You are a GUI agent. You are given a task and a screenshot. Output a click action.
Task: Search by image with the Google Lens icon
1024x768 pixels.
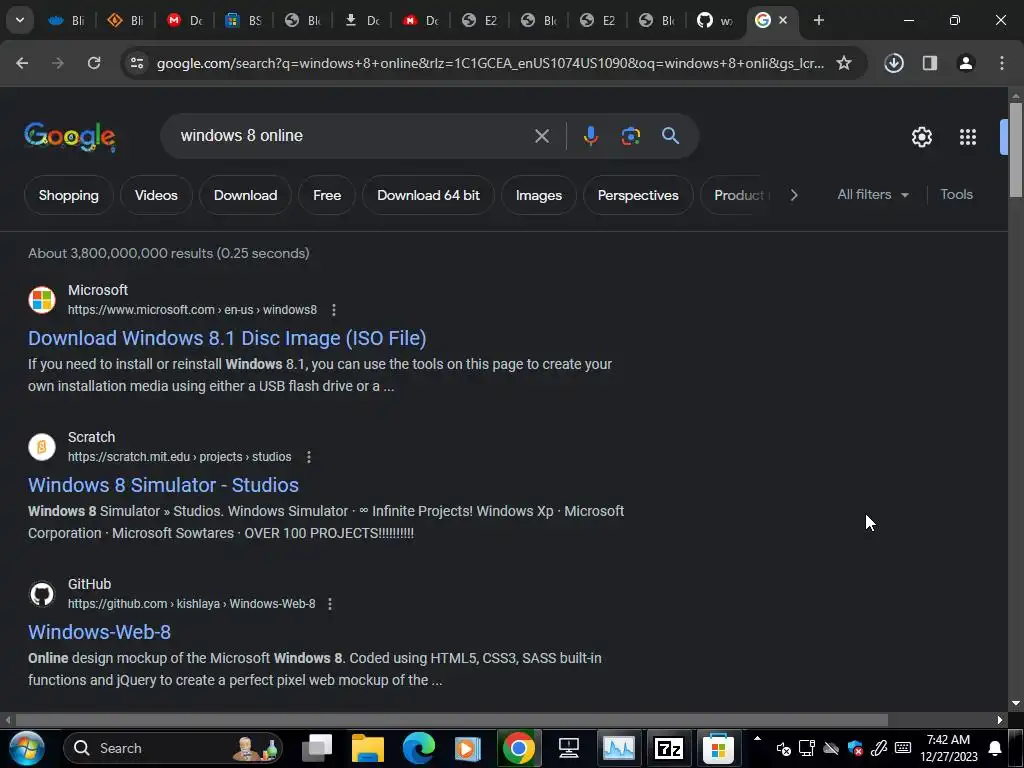(x=630, y=136)
